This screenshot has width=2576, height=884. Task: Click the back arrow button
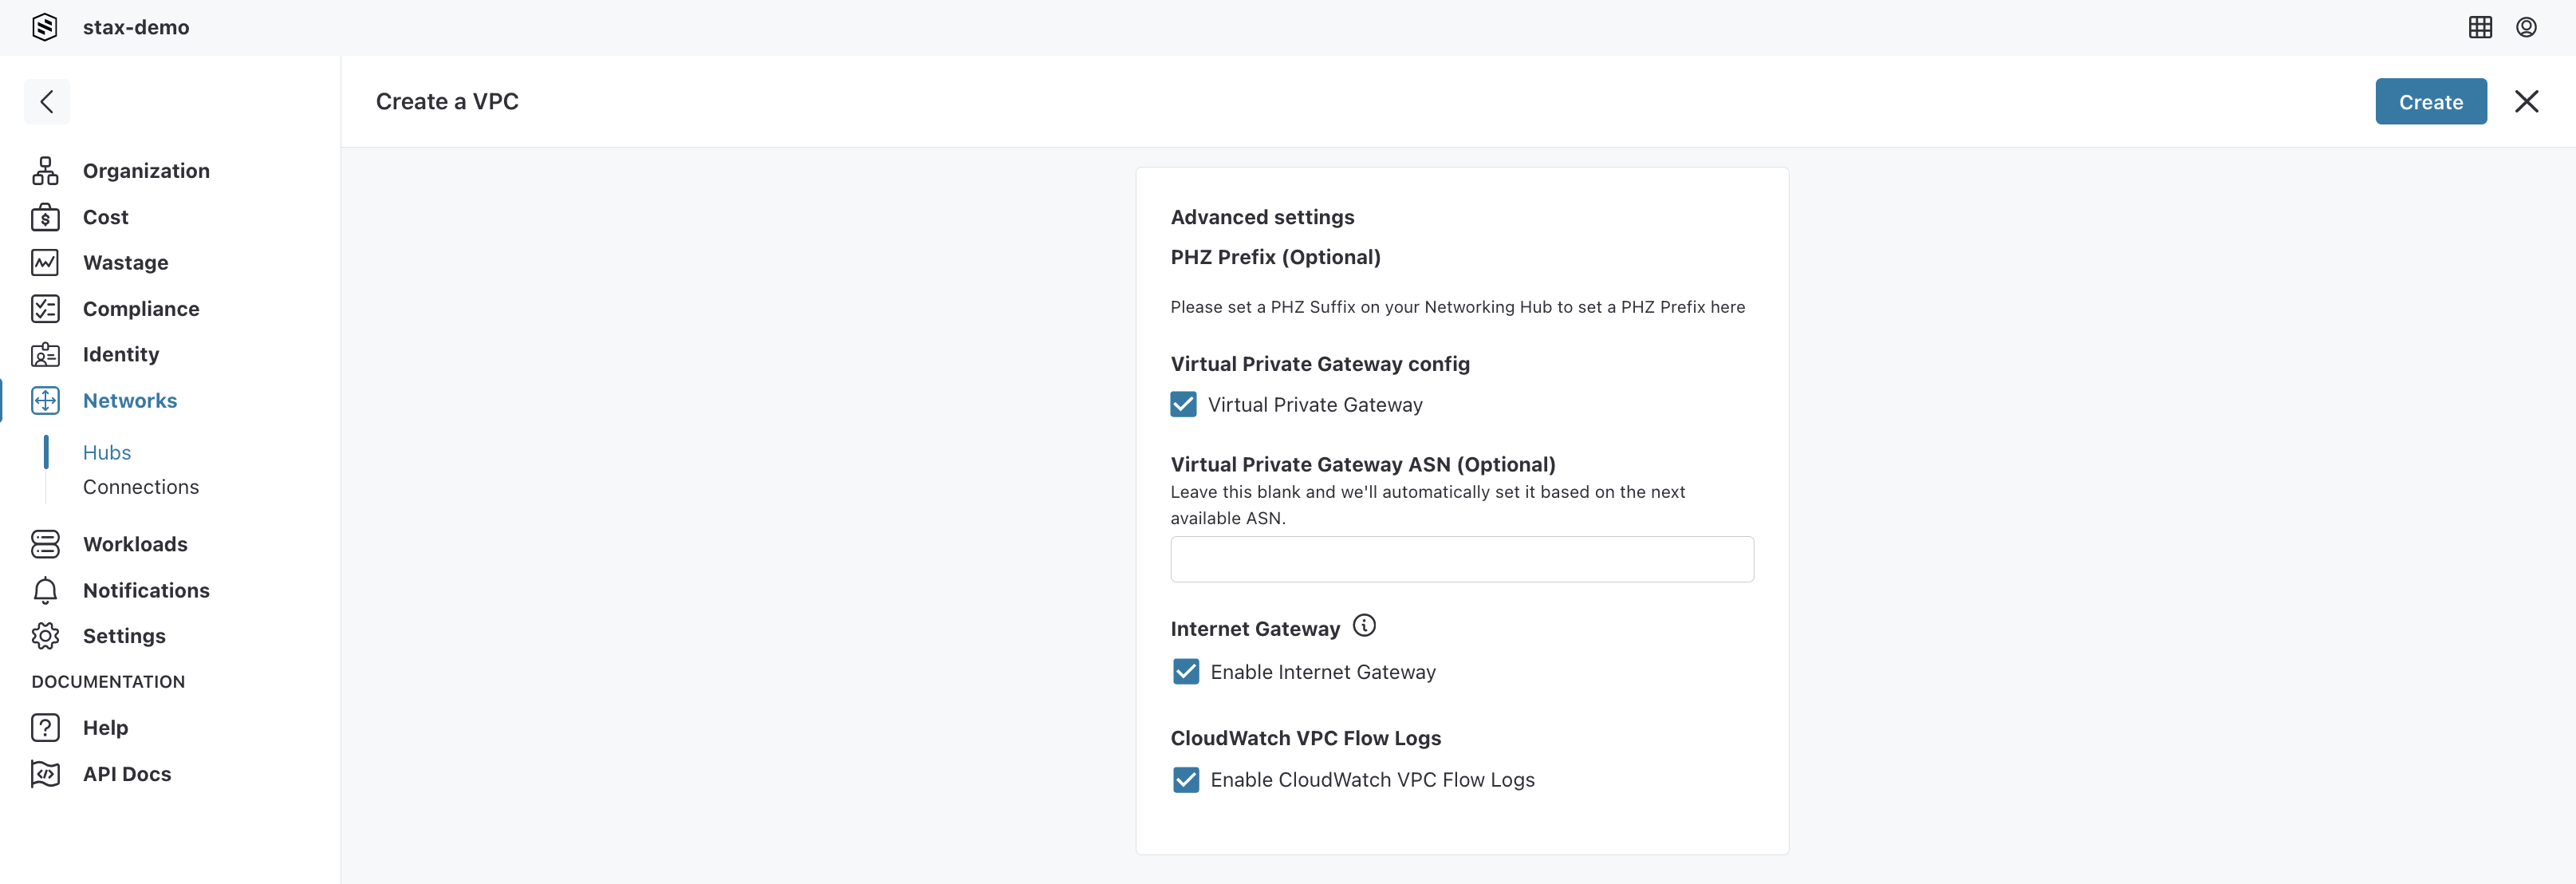(46, 101)
